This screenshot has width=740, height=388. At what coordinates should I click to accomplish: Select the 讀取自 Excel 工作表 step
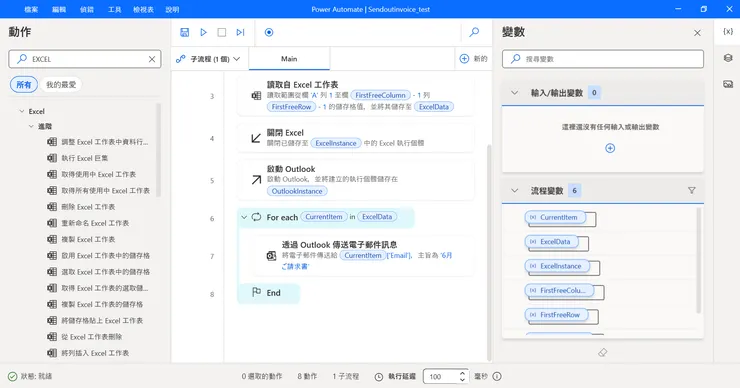coord(355,96)
